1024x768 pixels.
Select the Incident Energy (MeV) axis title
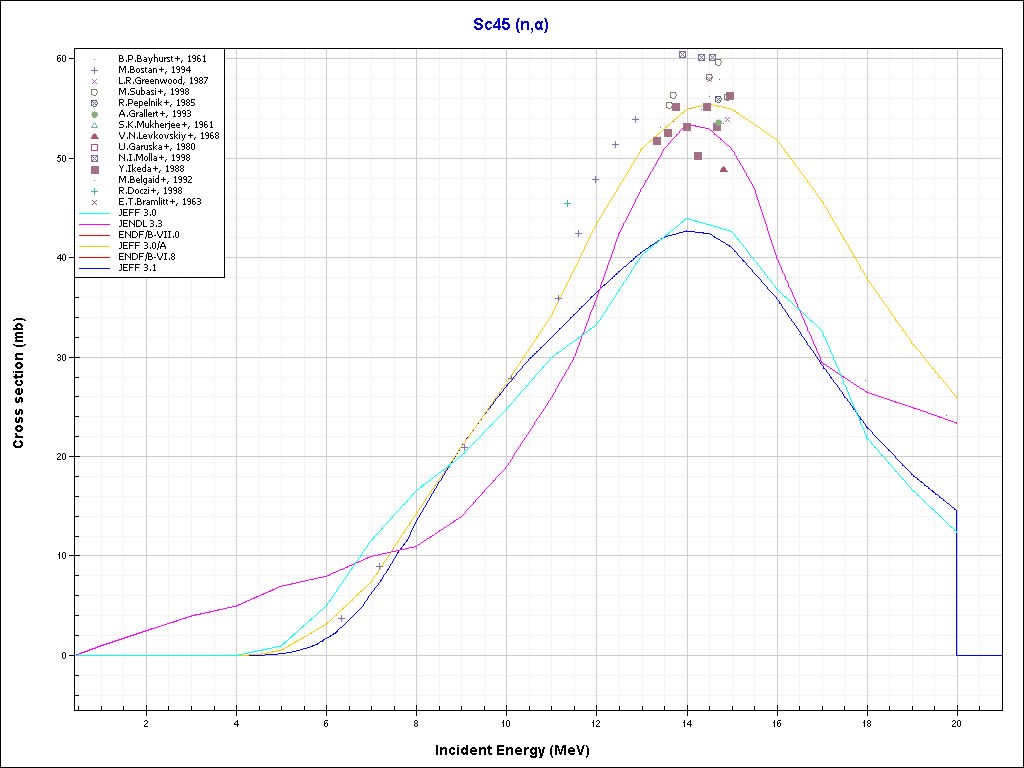pos(518,750)
